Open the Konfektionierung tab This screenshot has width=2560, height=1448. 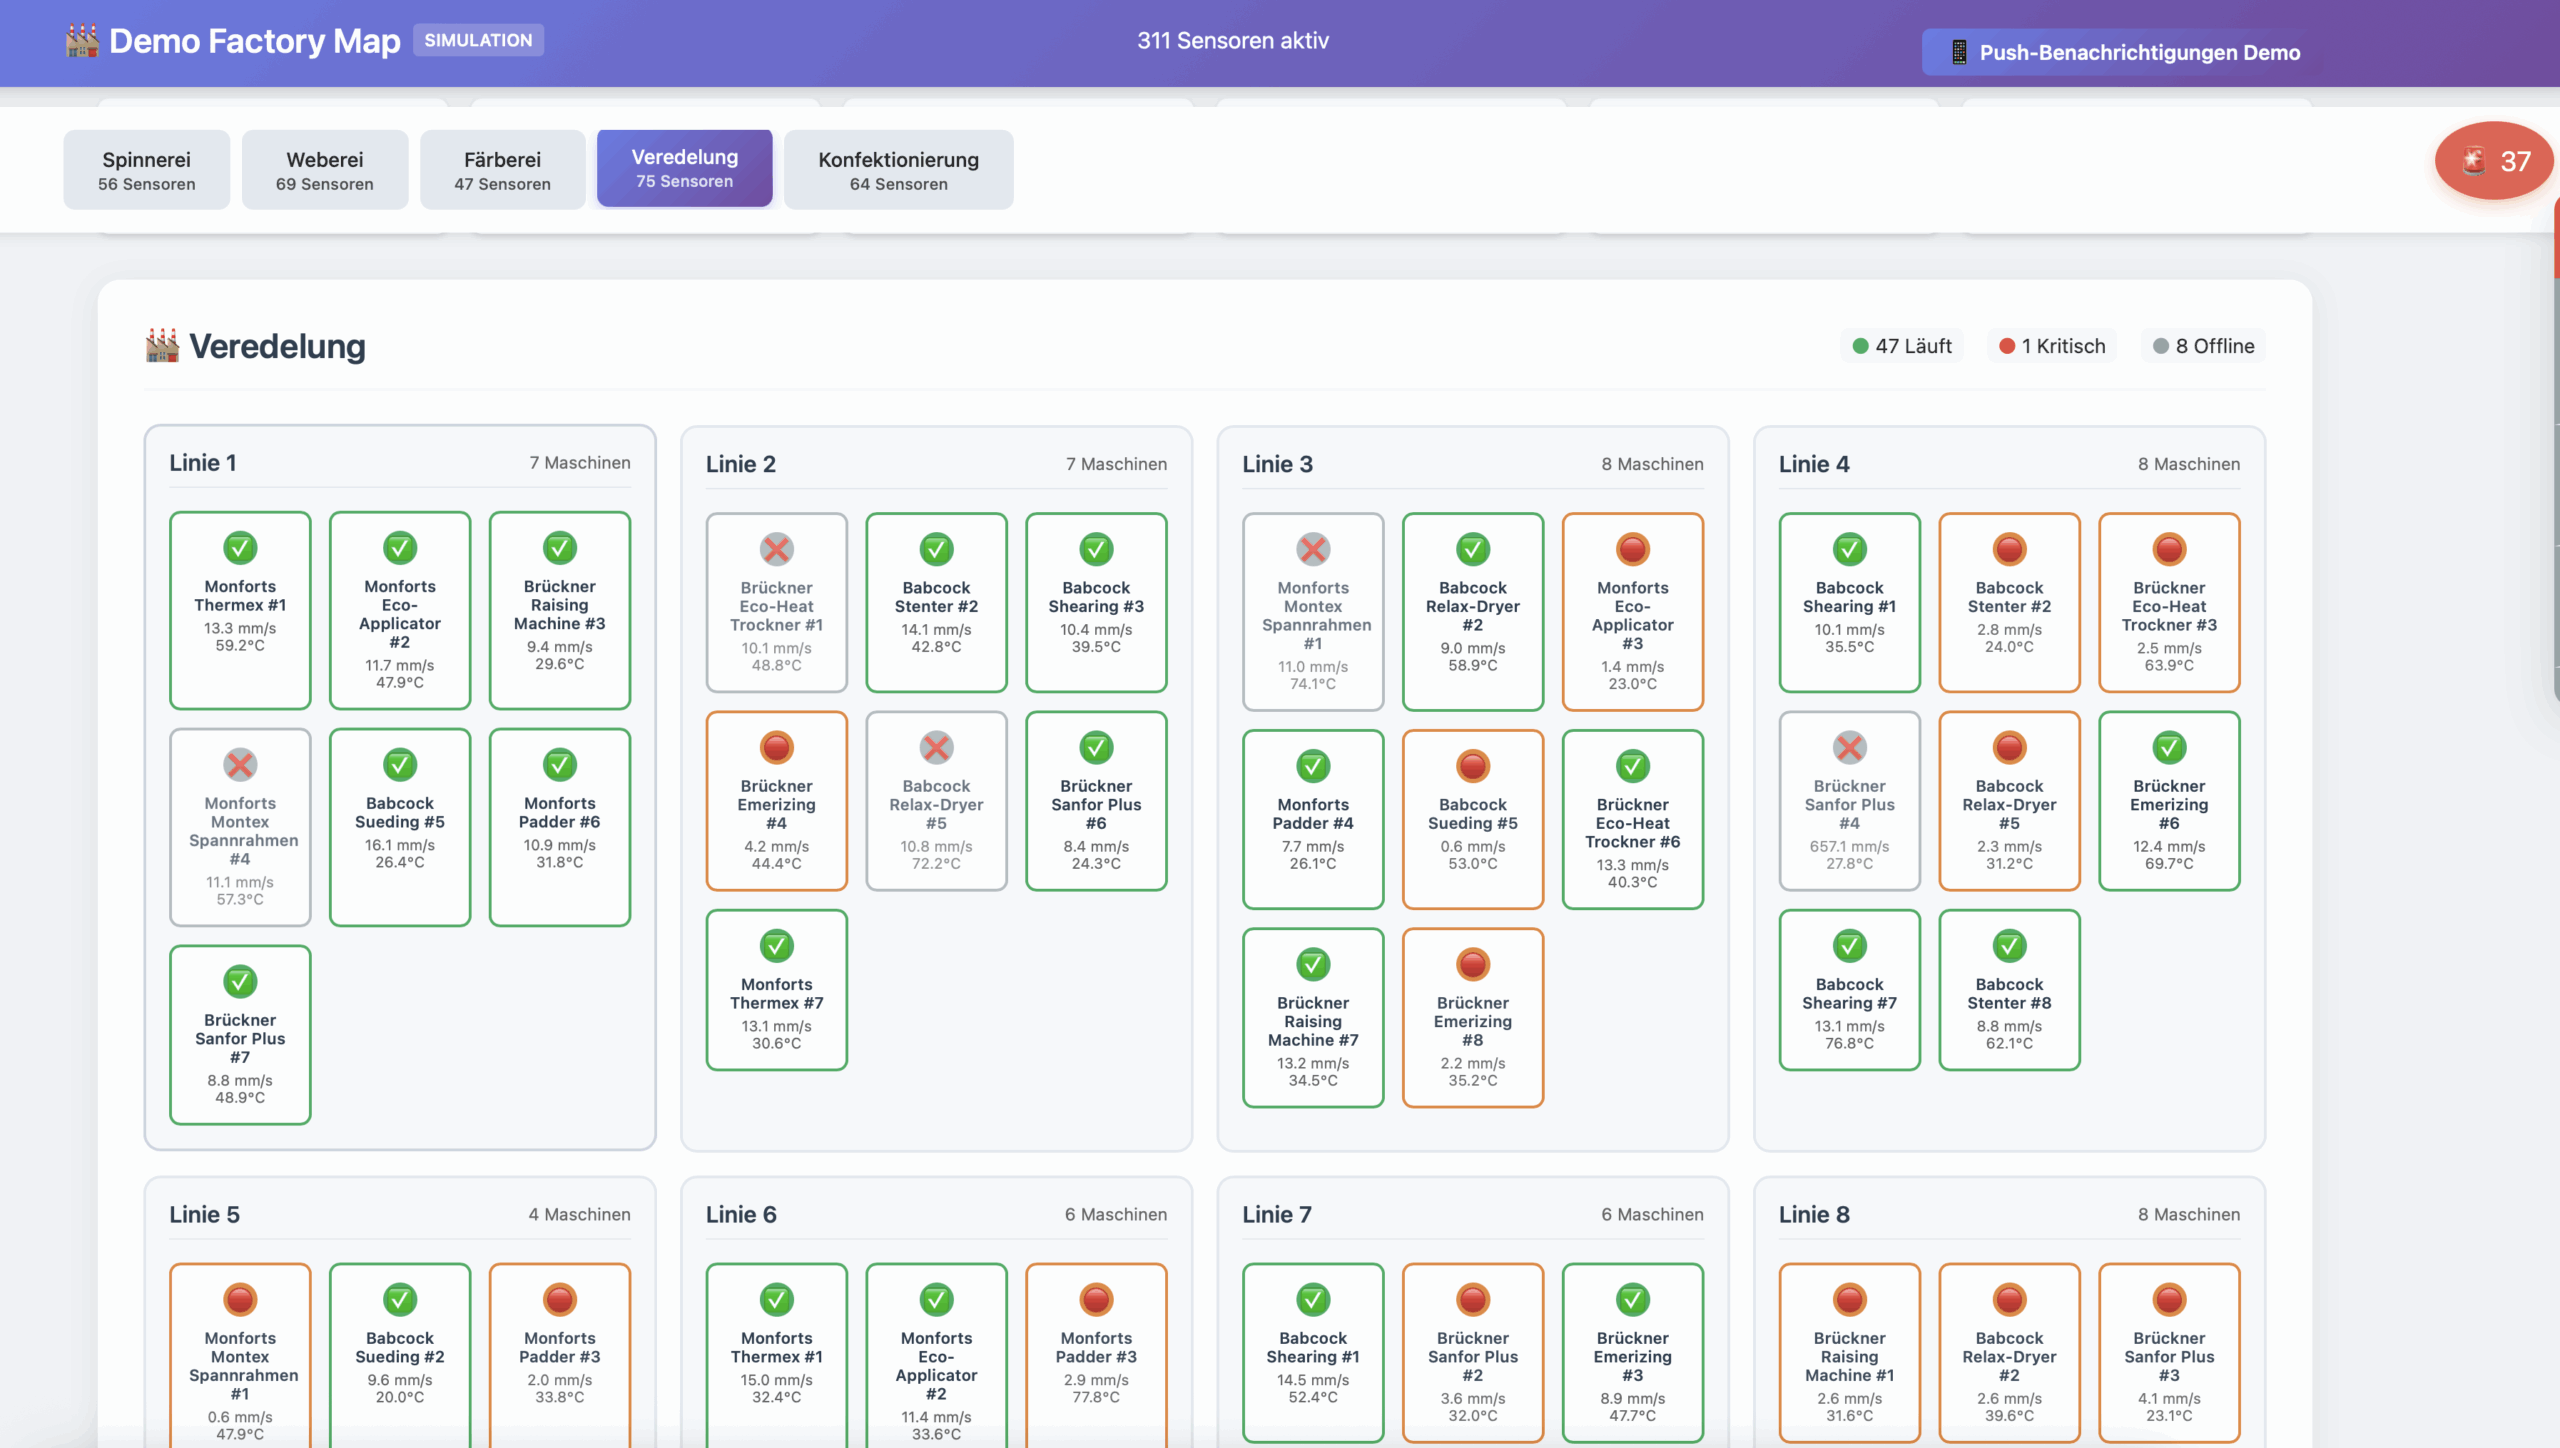coord(899,170)
